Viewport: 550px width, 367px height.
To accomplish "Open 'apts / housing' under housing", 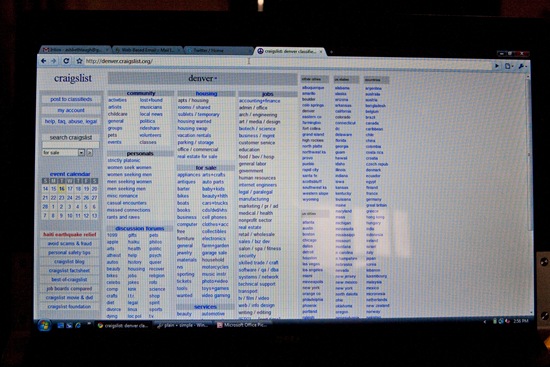I will click(x=193, y=100).
